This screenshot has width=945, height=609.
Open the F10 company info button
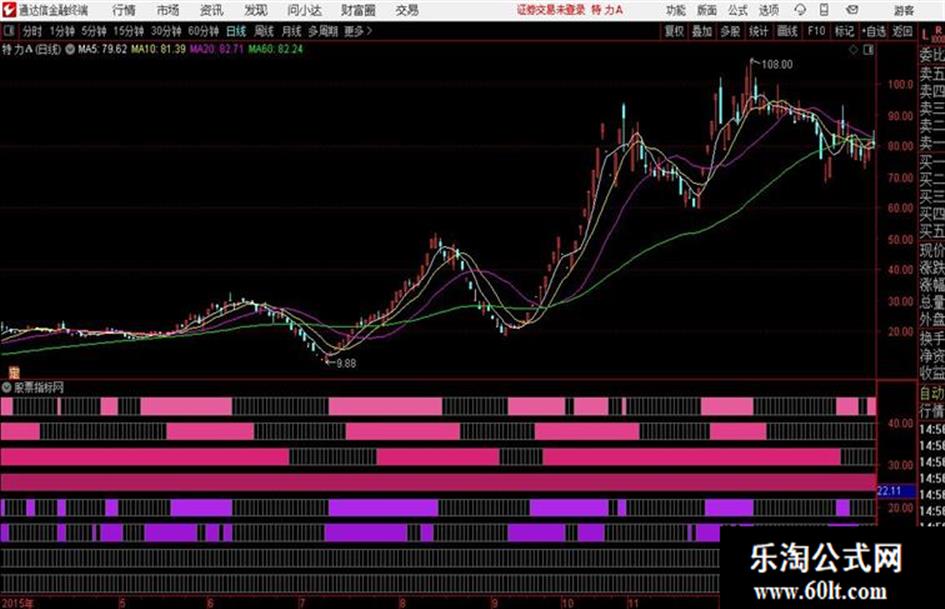817,31
